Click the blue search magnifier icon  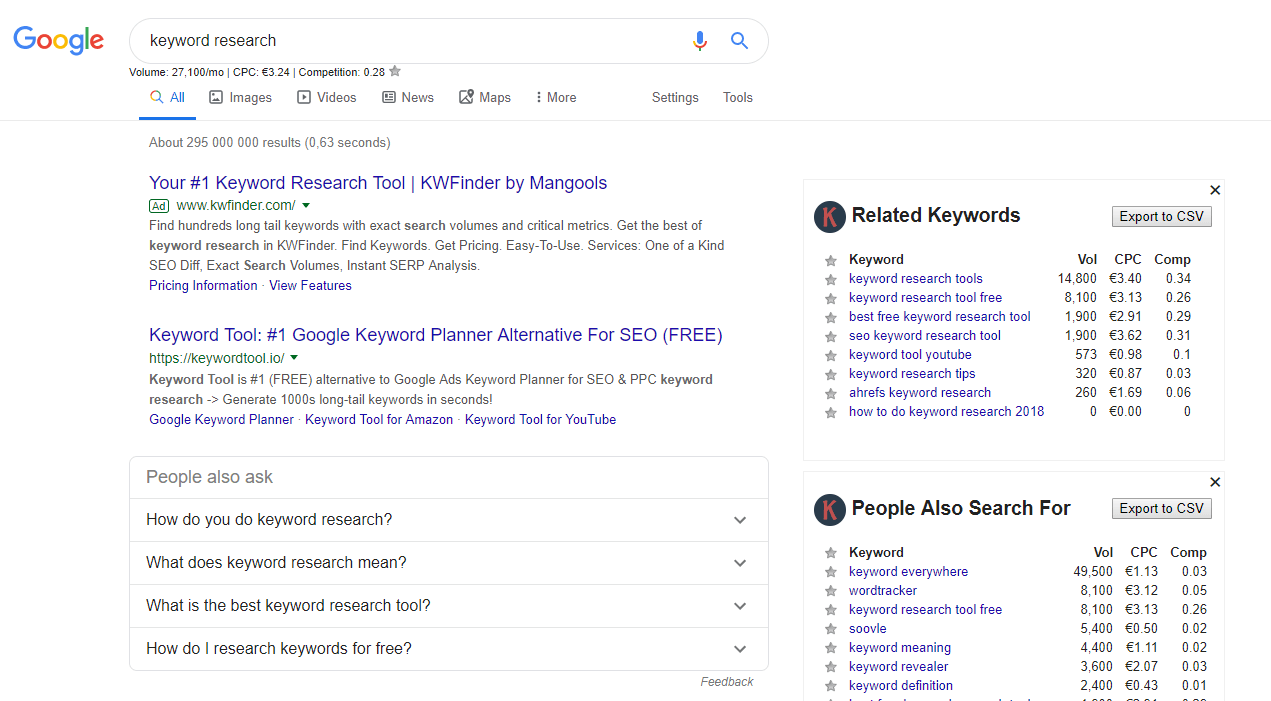(739, 41)
